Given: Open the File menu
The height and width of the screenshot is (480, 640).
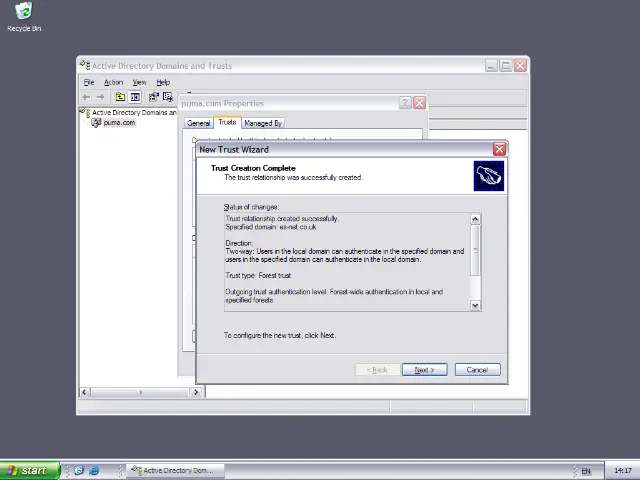Looking at the screenshot, I should [89, 82].
